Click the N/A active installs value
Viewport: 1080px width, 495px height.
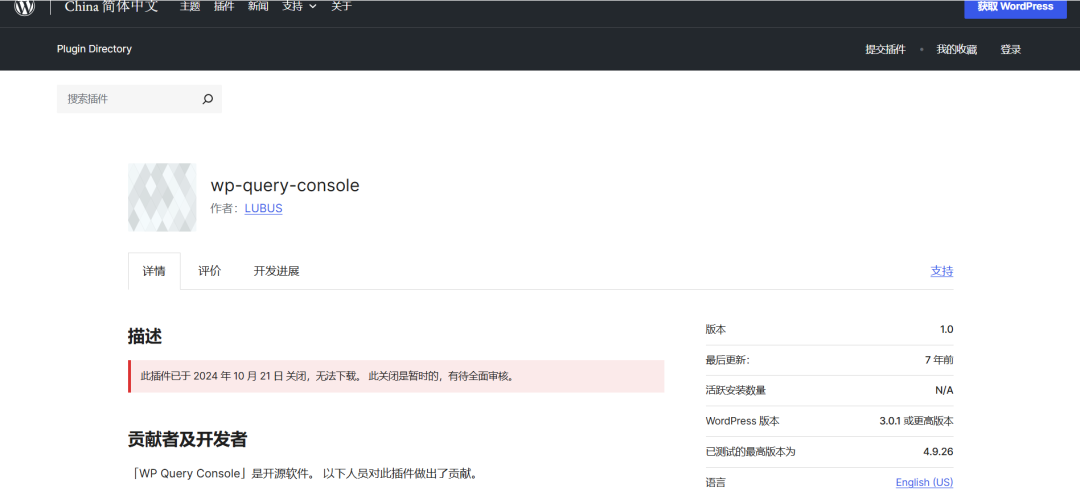click(944, 390)
